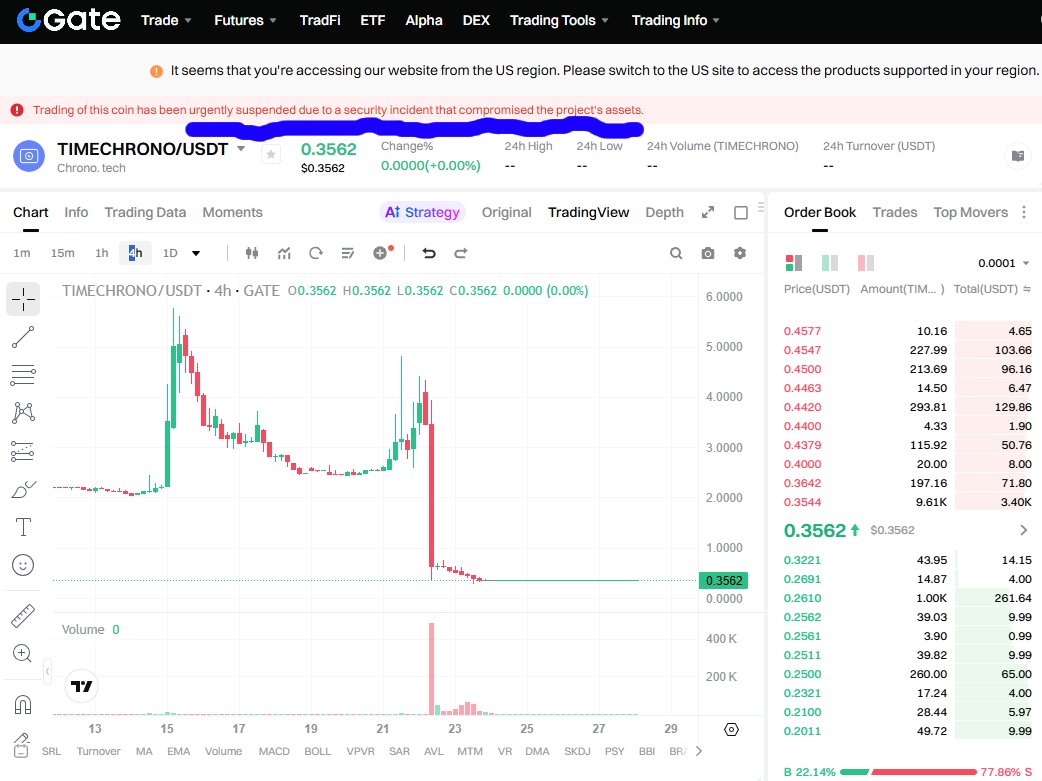Add the MACD indicator from the shortcuts bar
Image resolution: width=1042 pixels, height=781 pixels.
[273, 751]
